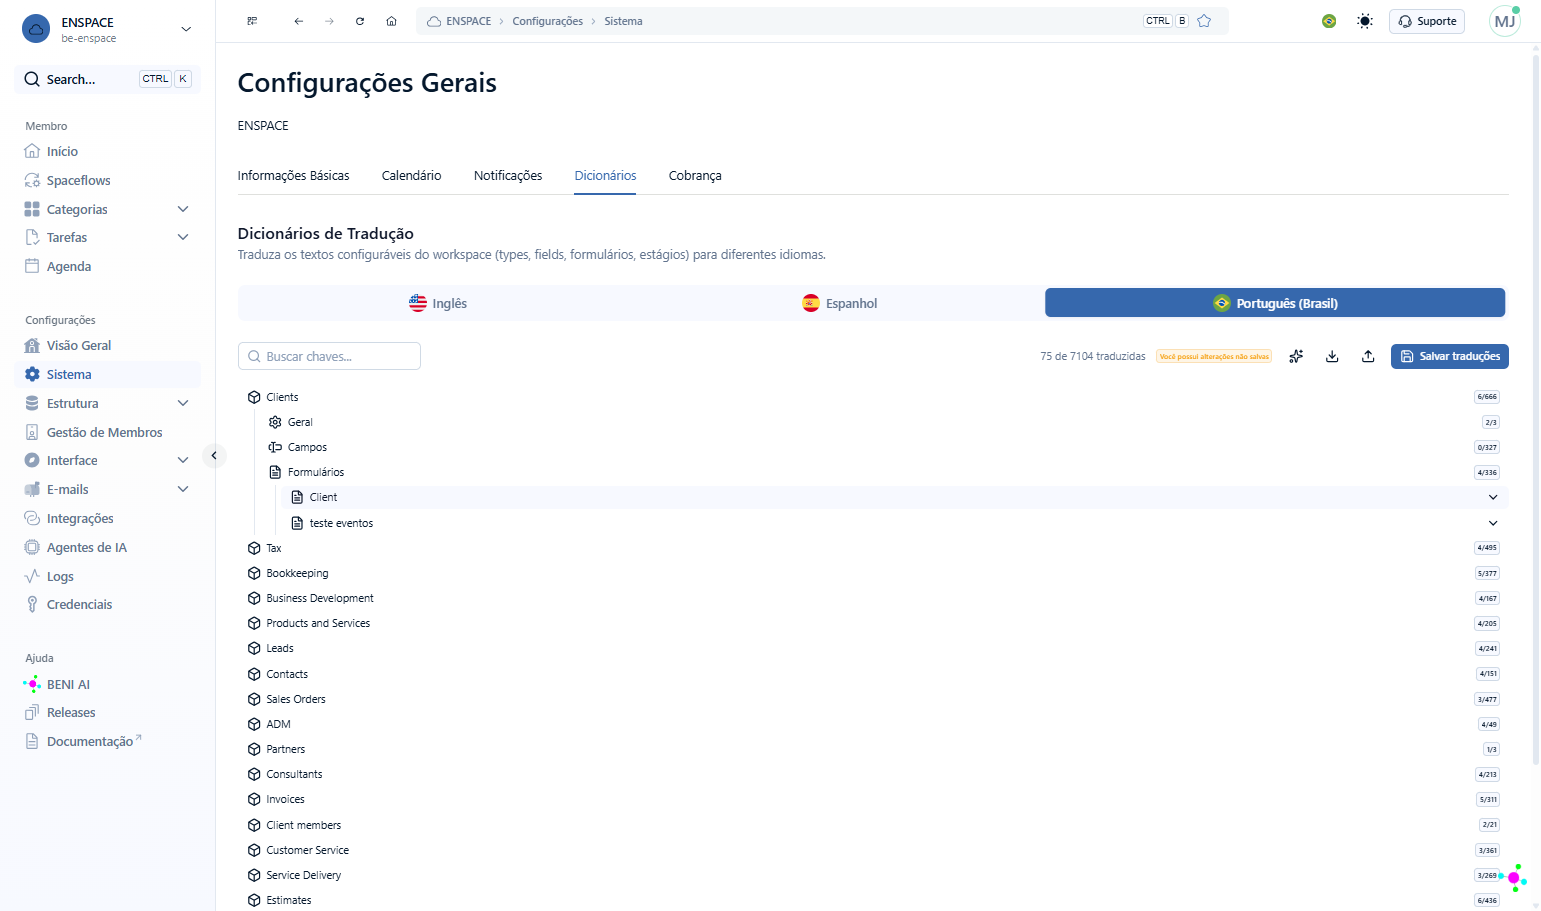Screen dimensions: 1541x911
Task: Click the Salvar traduções button
Action: tap(1449, 356)
